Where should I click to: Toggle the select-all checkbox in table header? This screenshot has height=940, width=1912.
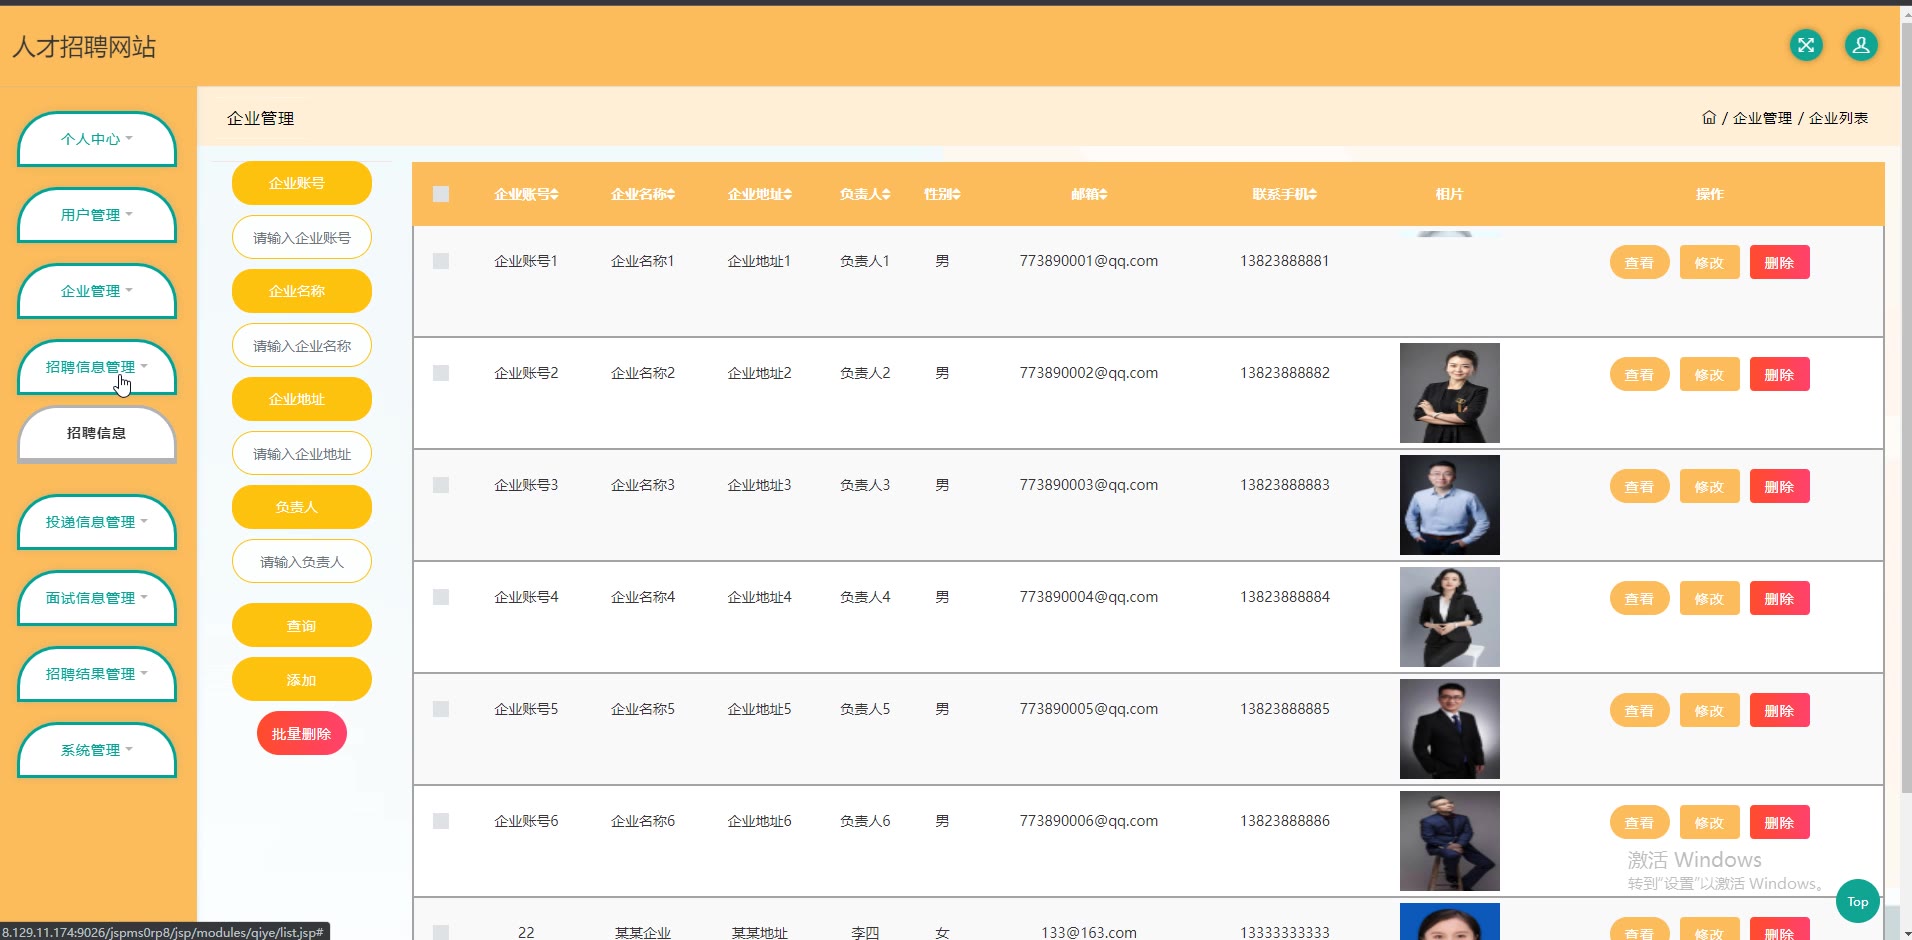coord(441,194)
